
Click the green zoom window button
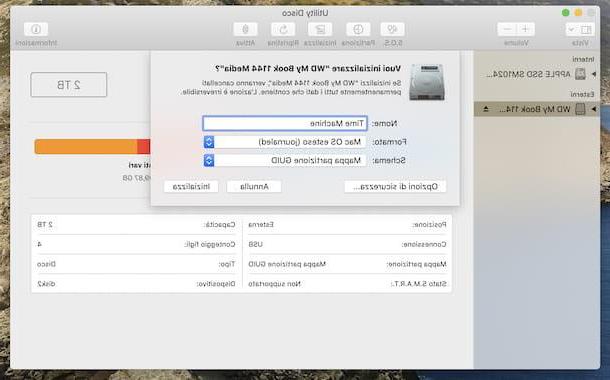[566, 13]
